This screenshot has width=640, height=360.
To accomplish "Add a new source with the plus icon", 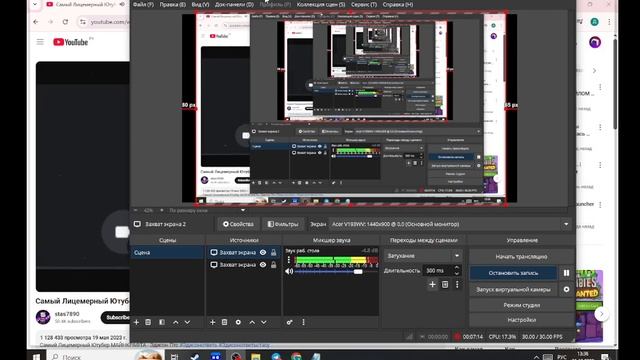I will [212, 322].
